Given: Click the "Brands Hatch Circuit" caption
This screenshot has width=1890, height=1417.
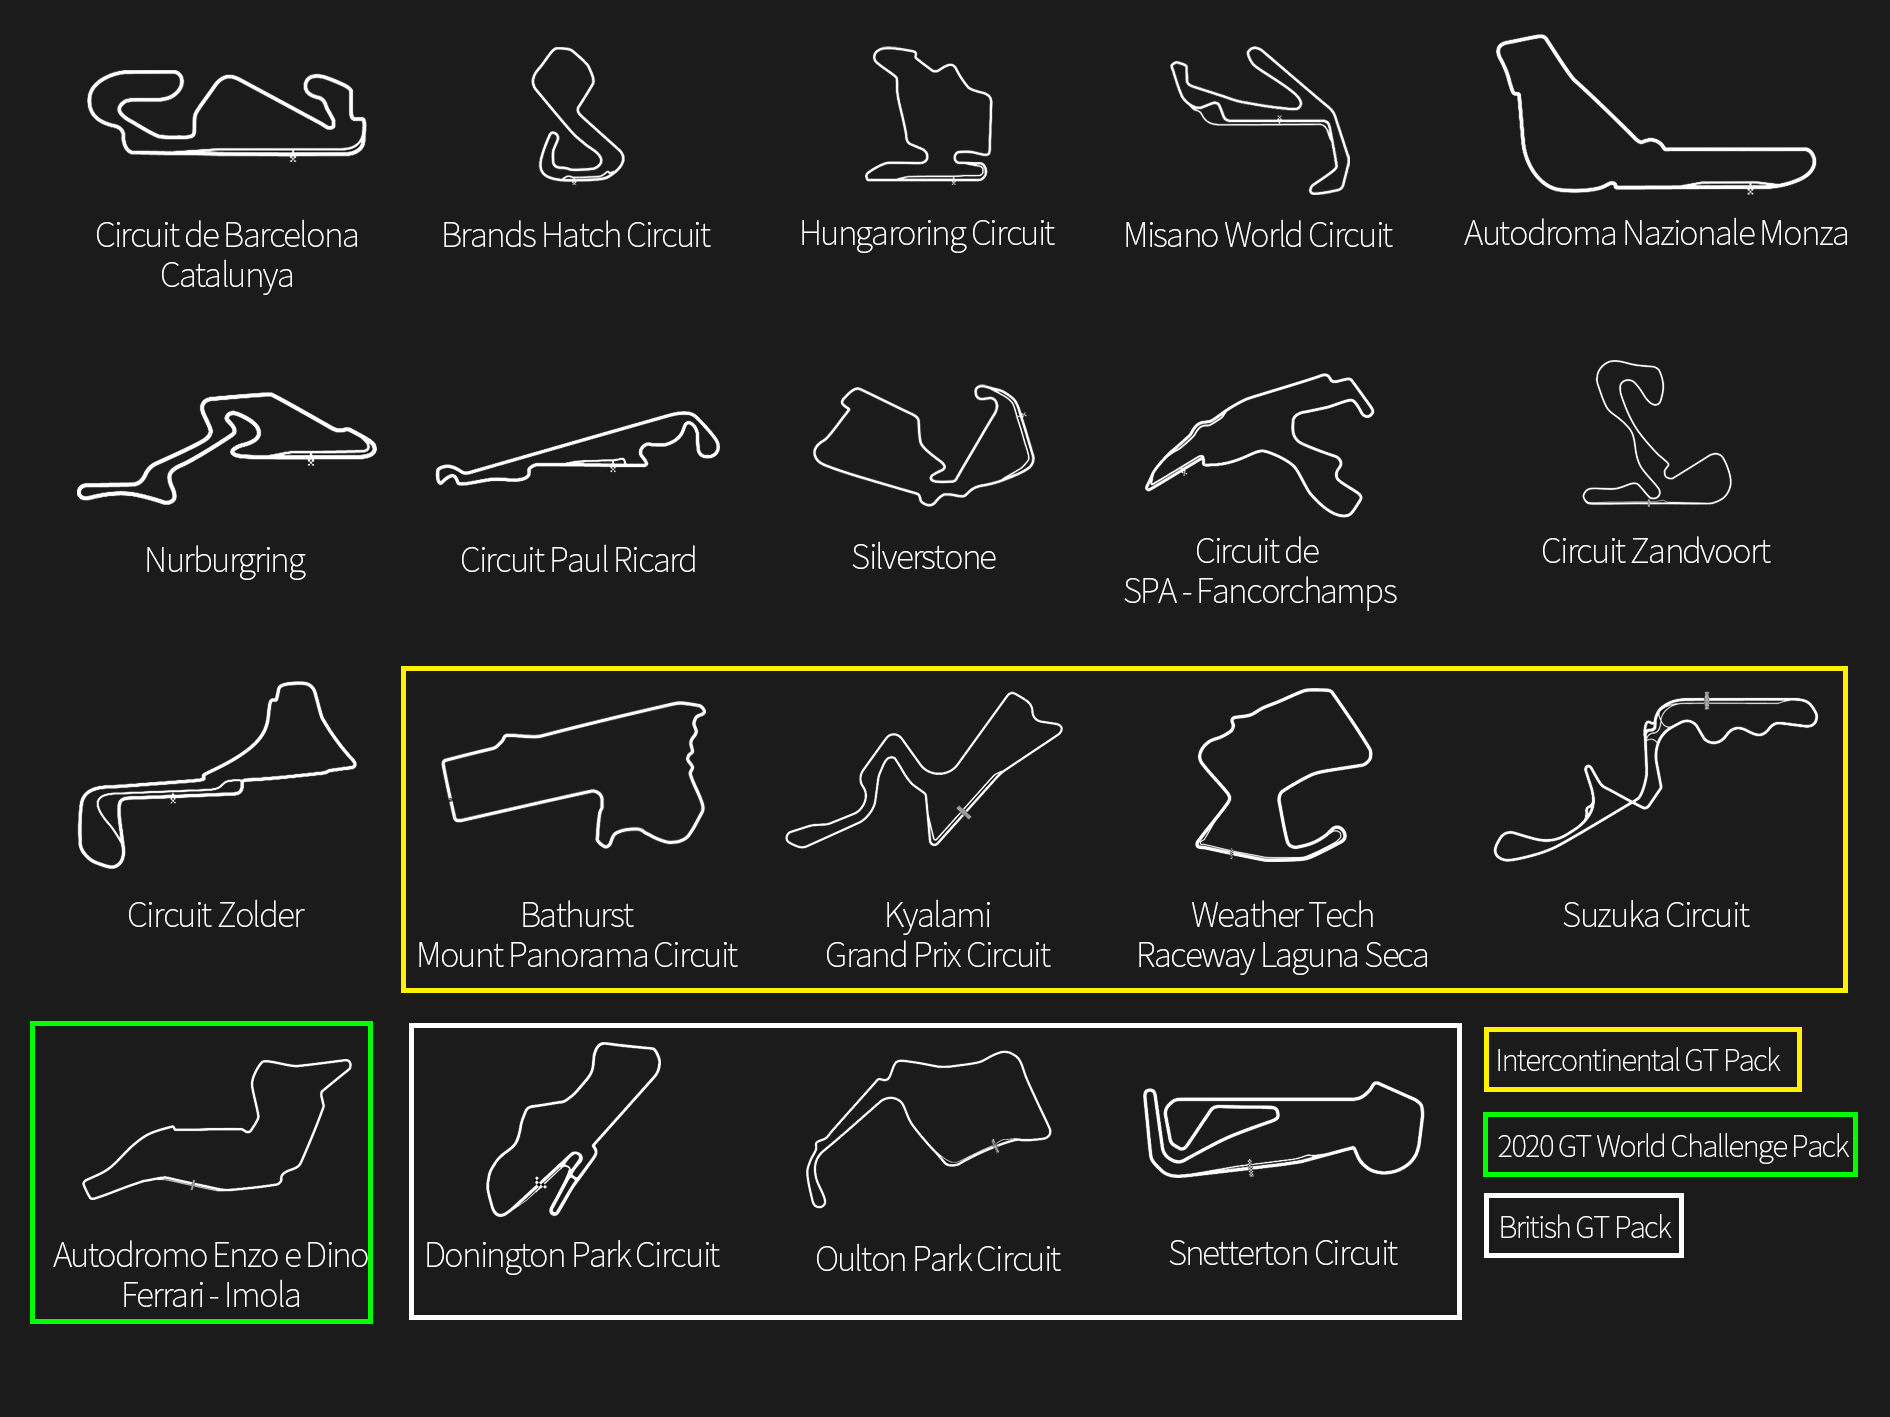Looking at the screenshot, I should (576, 235).
